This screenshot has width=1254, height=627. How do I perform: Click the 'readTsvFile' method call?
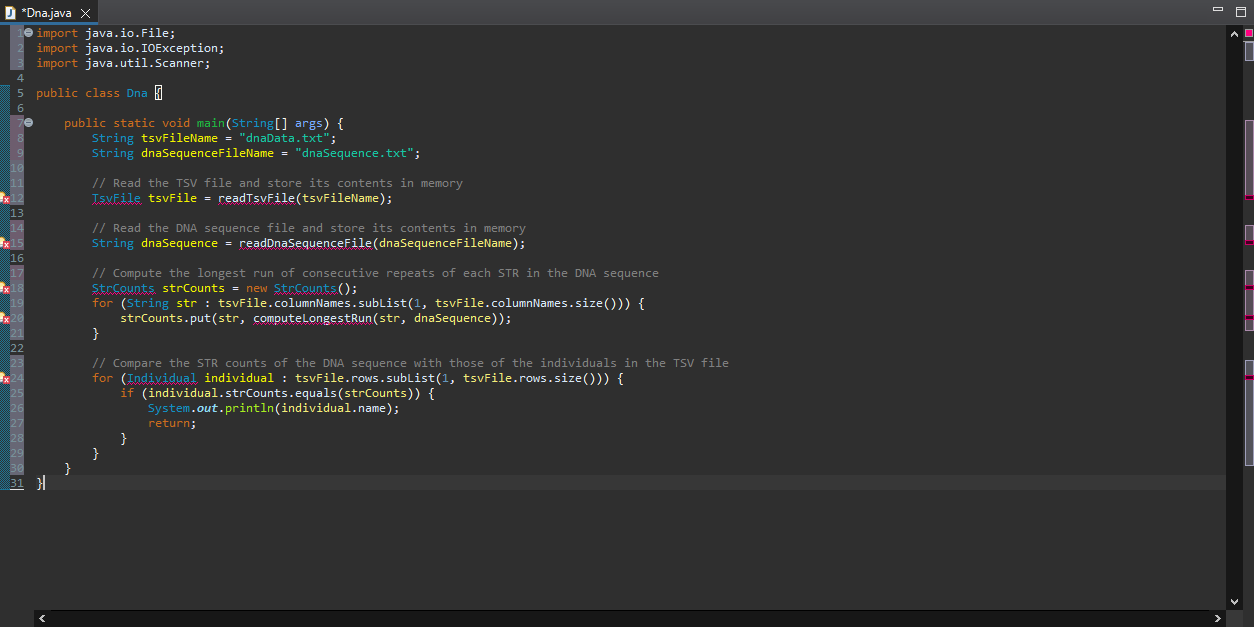point(256,198)
